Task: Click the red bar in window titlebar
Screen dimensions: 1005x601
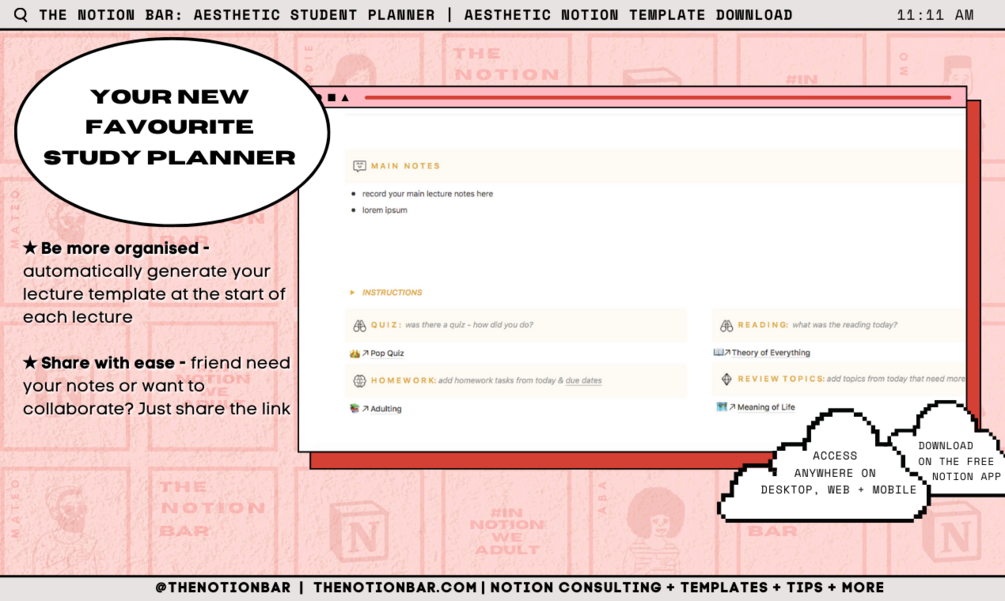Action: click(x=658, y=97)
